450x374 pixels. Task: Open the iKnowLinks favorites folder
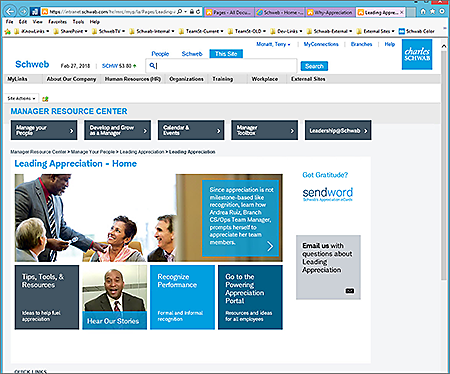tap(32, 31)
